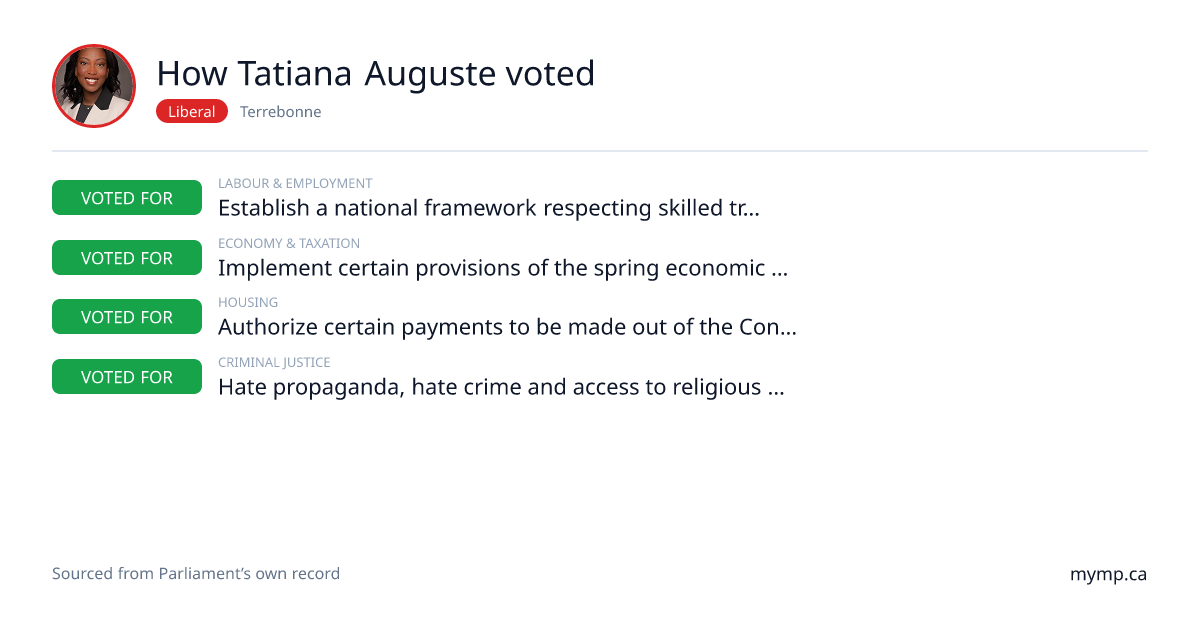1200x630 pixels.
Task: Open 'Hate propaganda, hate crime' bill
Action: click(501, 387)
